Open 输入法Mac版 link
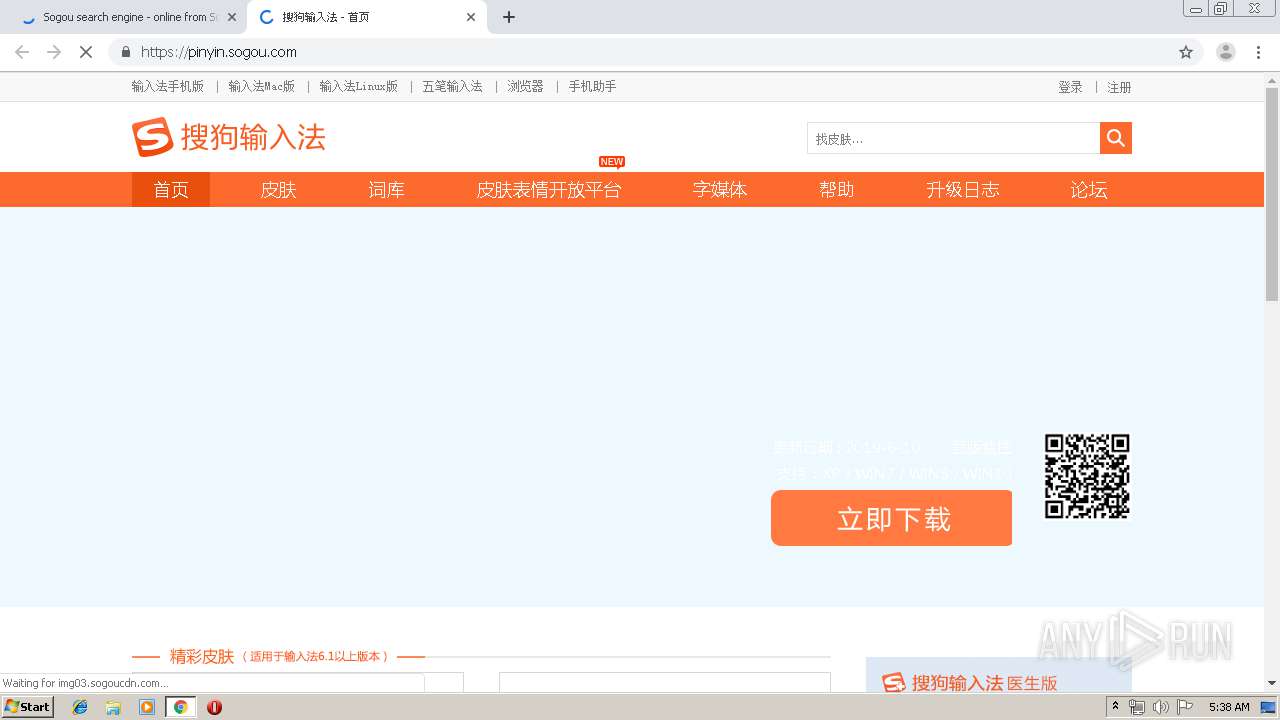 point(261,86)
